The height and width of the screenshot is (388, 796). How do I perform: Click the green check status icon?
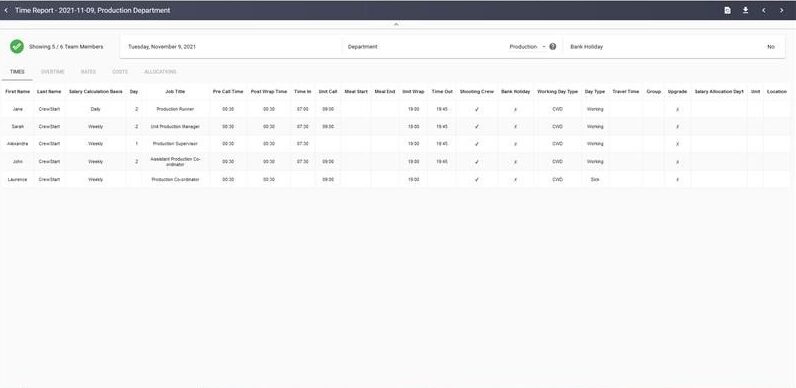pyautogui.click(x=17, y=46)
